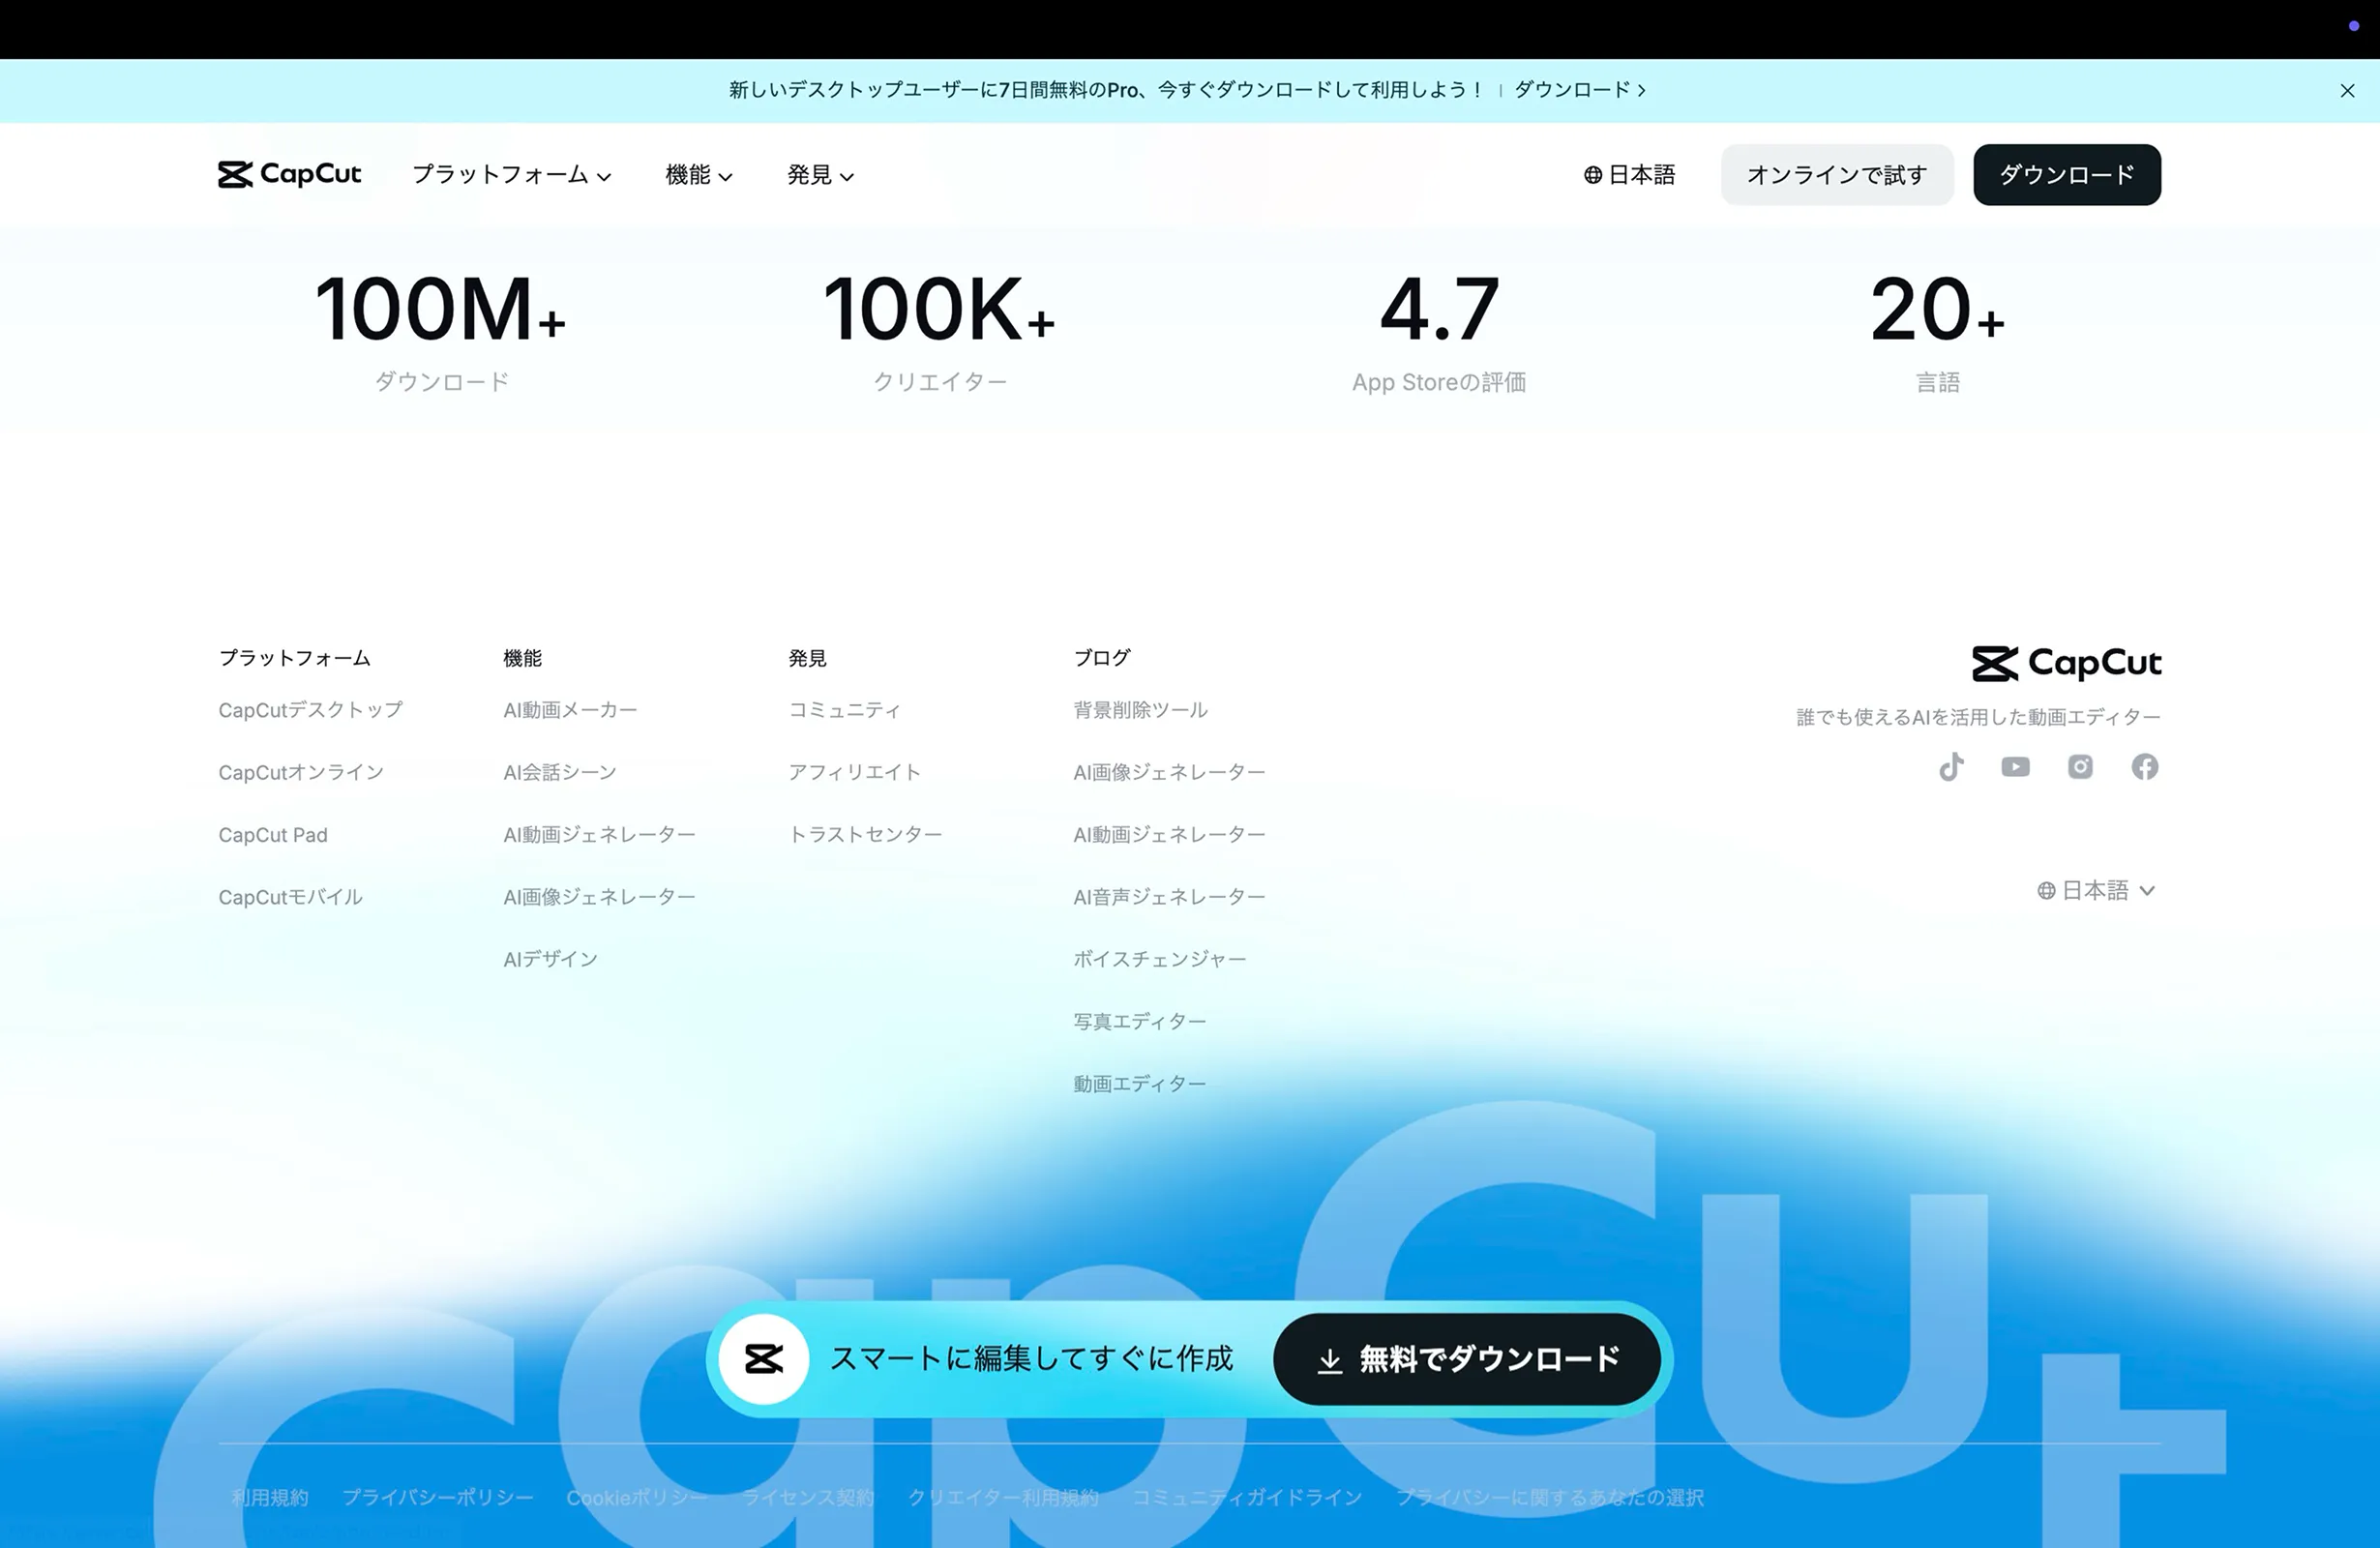Open AI動画ジェネレーター under ブログ
Viewport: 2380px width, 1548px height.
(1169, 835)
